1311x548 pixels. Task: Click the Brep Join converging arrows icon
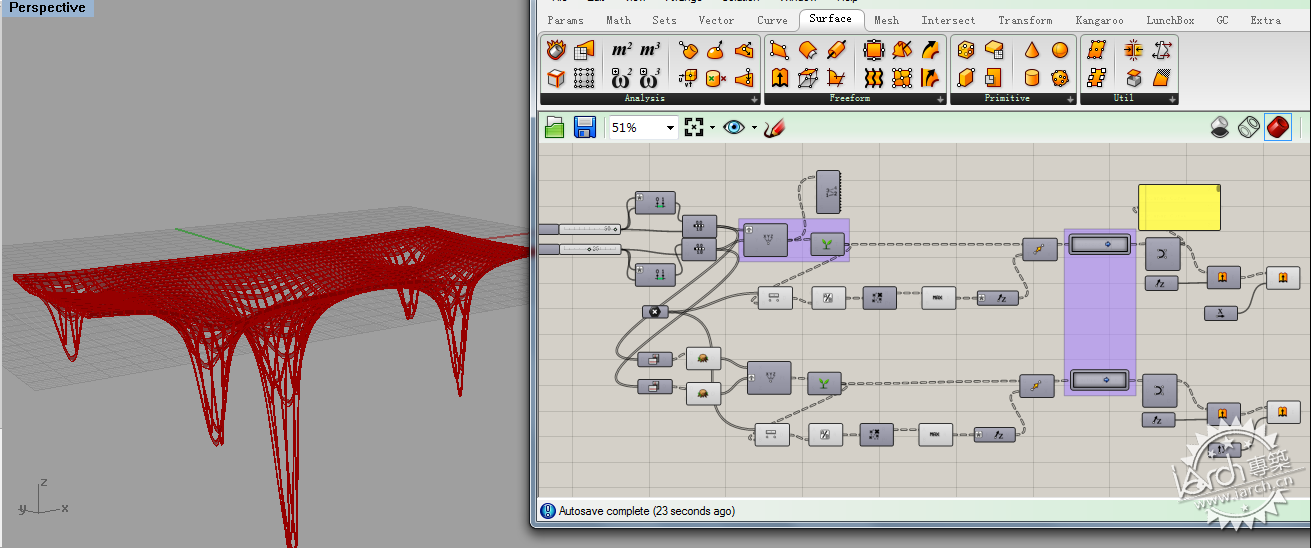1133,50
